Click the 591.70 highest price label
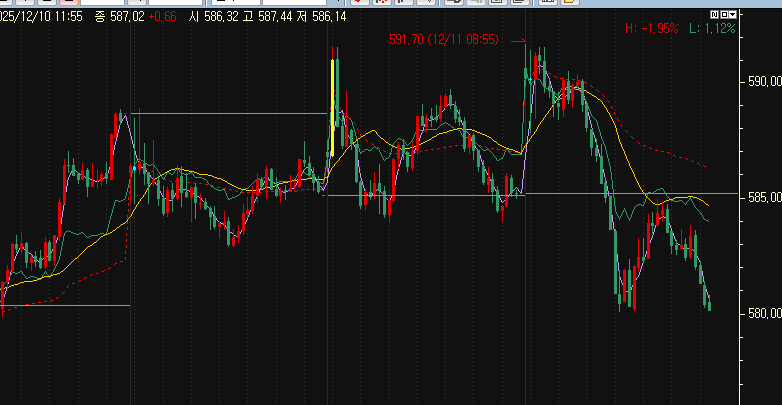Screen dimensions: 782x405 coord(443,39)
